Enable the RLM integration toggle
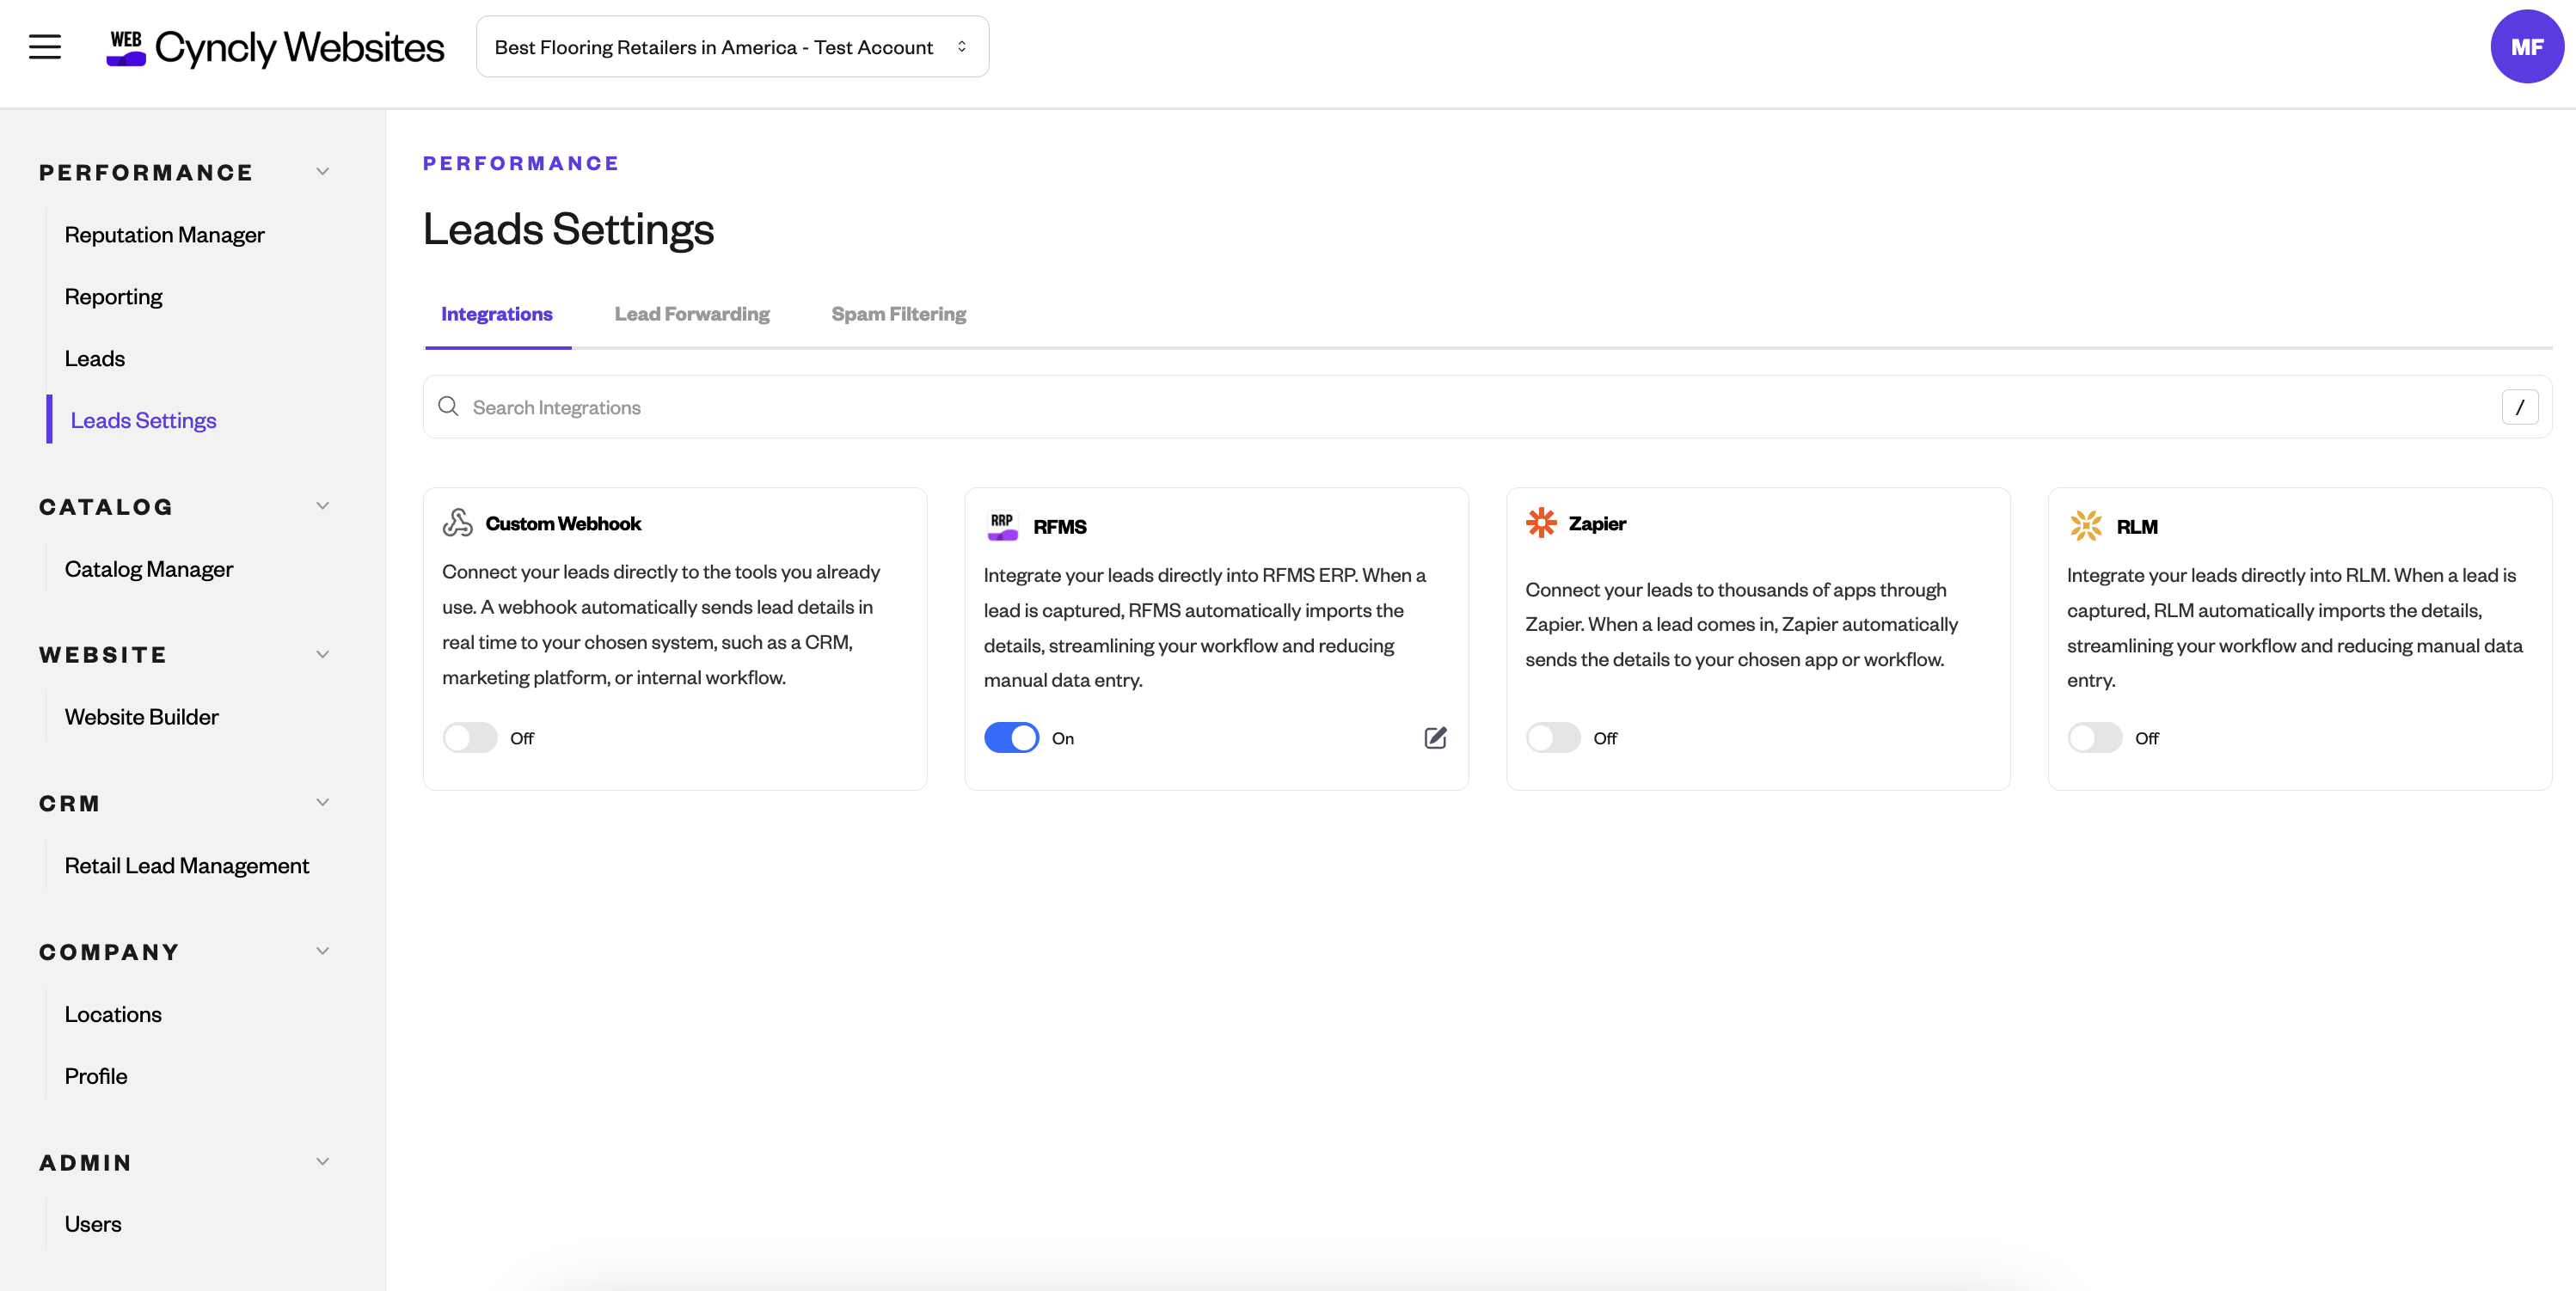The width and height of the screenshot is (2576, 1291). [x=2094, y=738]
